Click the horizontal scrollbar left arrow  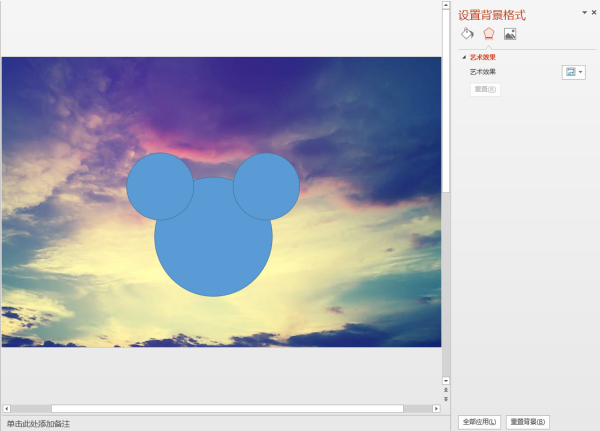tap(7, 408)
